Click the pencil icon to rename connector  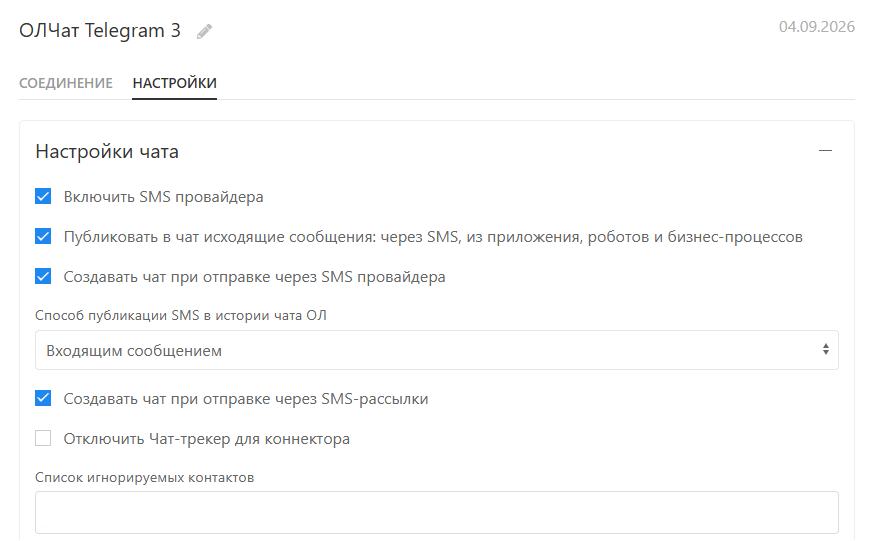coord(204,31)
